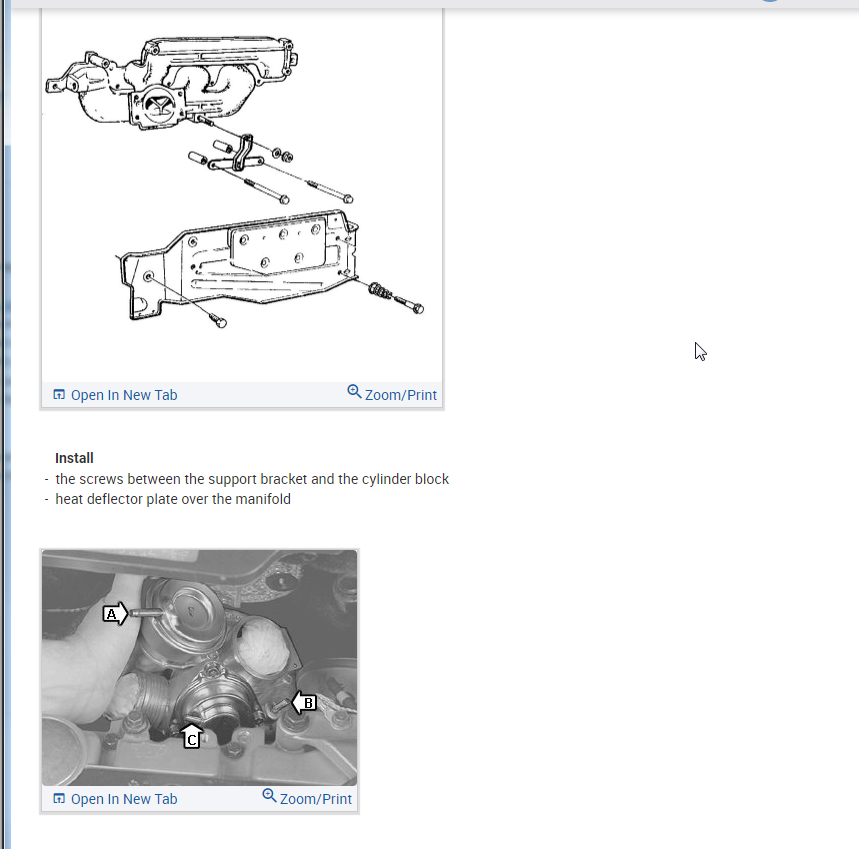The image size is (859, 849).
Task: Click the new-tab icon below the engine photo
Action: [x=59, y=799]
